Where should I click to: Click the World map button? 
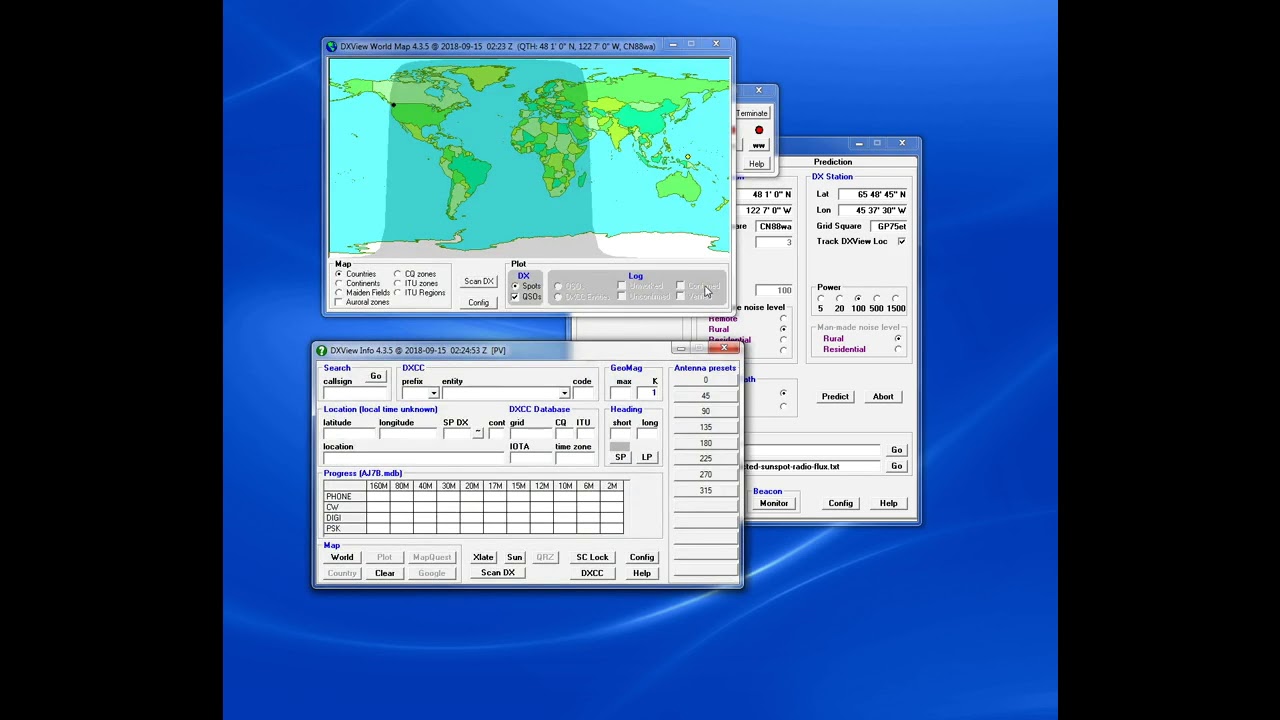pos(342,557)
